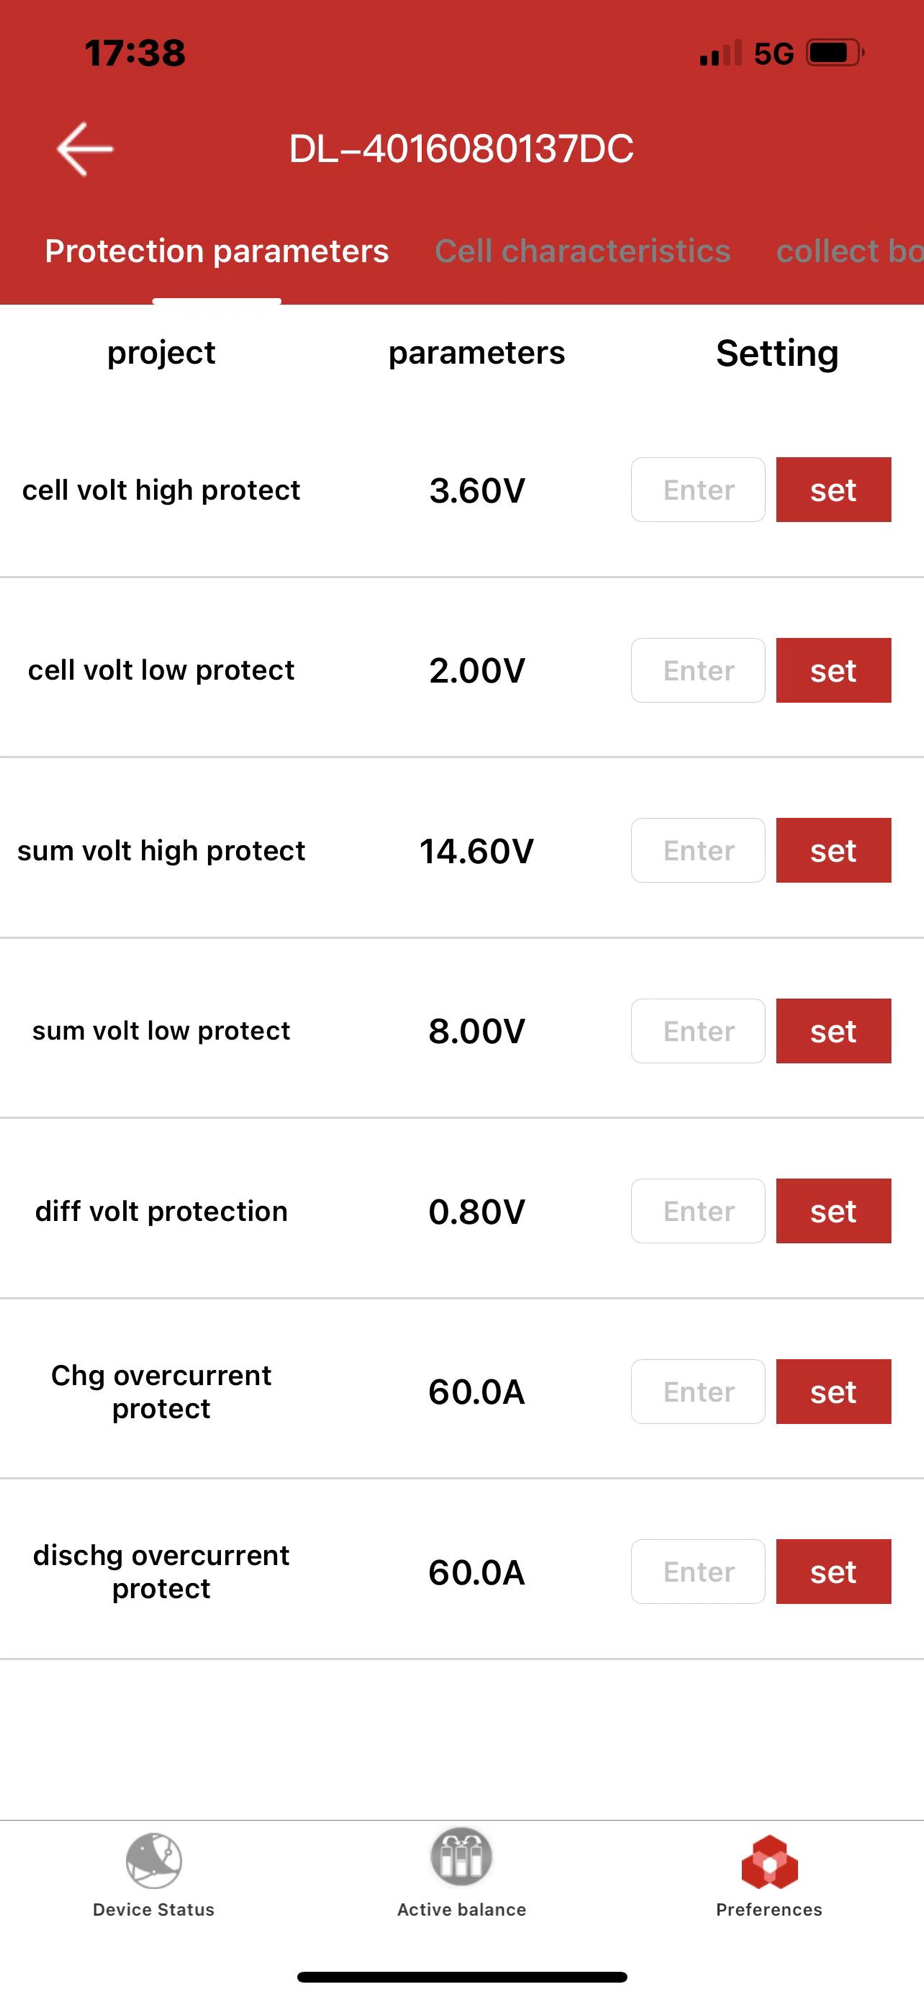The height and width of the screenshot is (2000, 924).
Task: Select the Preferences cube icon
Action: click(769, 1861)
